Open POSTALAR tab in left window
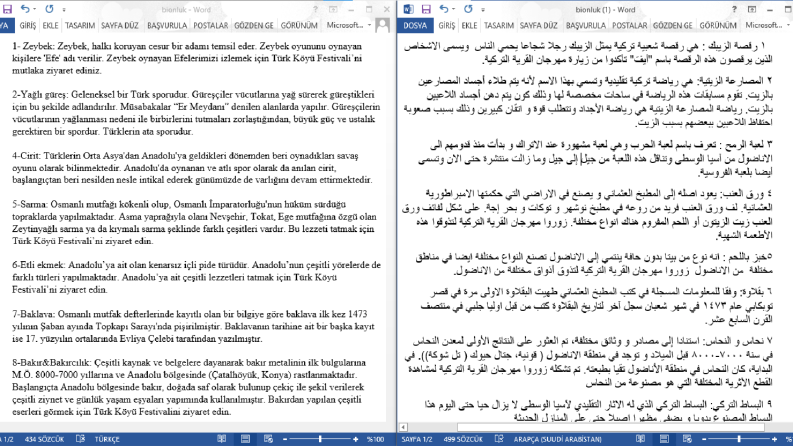Viewport: 793px width, 446px height. (210, 25)
